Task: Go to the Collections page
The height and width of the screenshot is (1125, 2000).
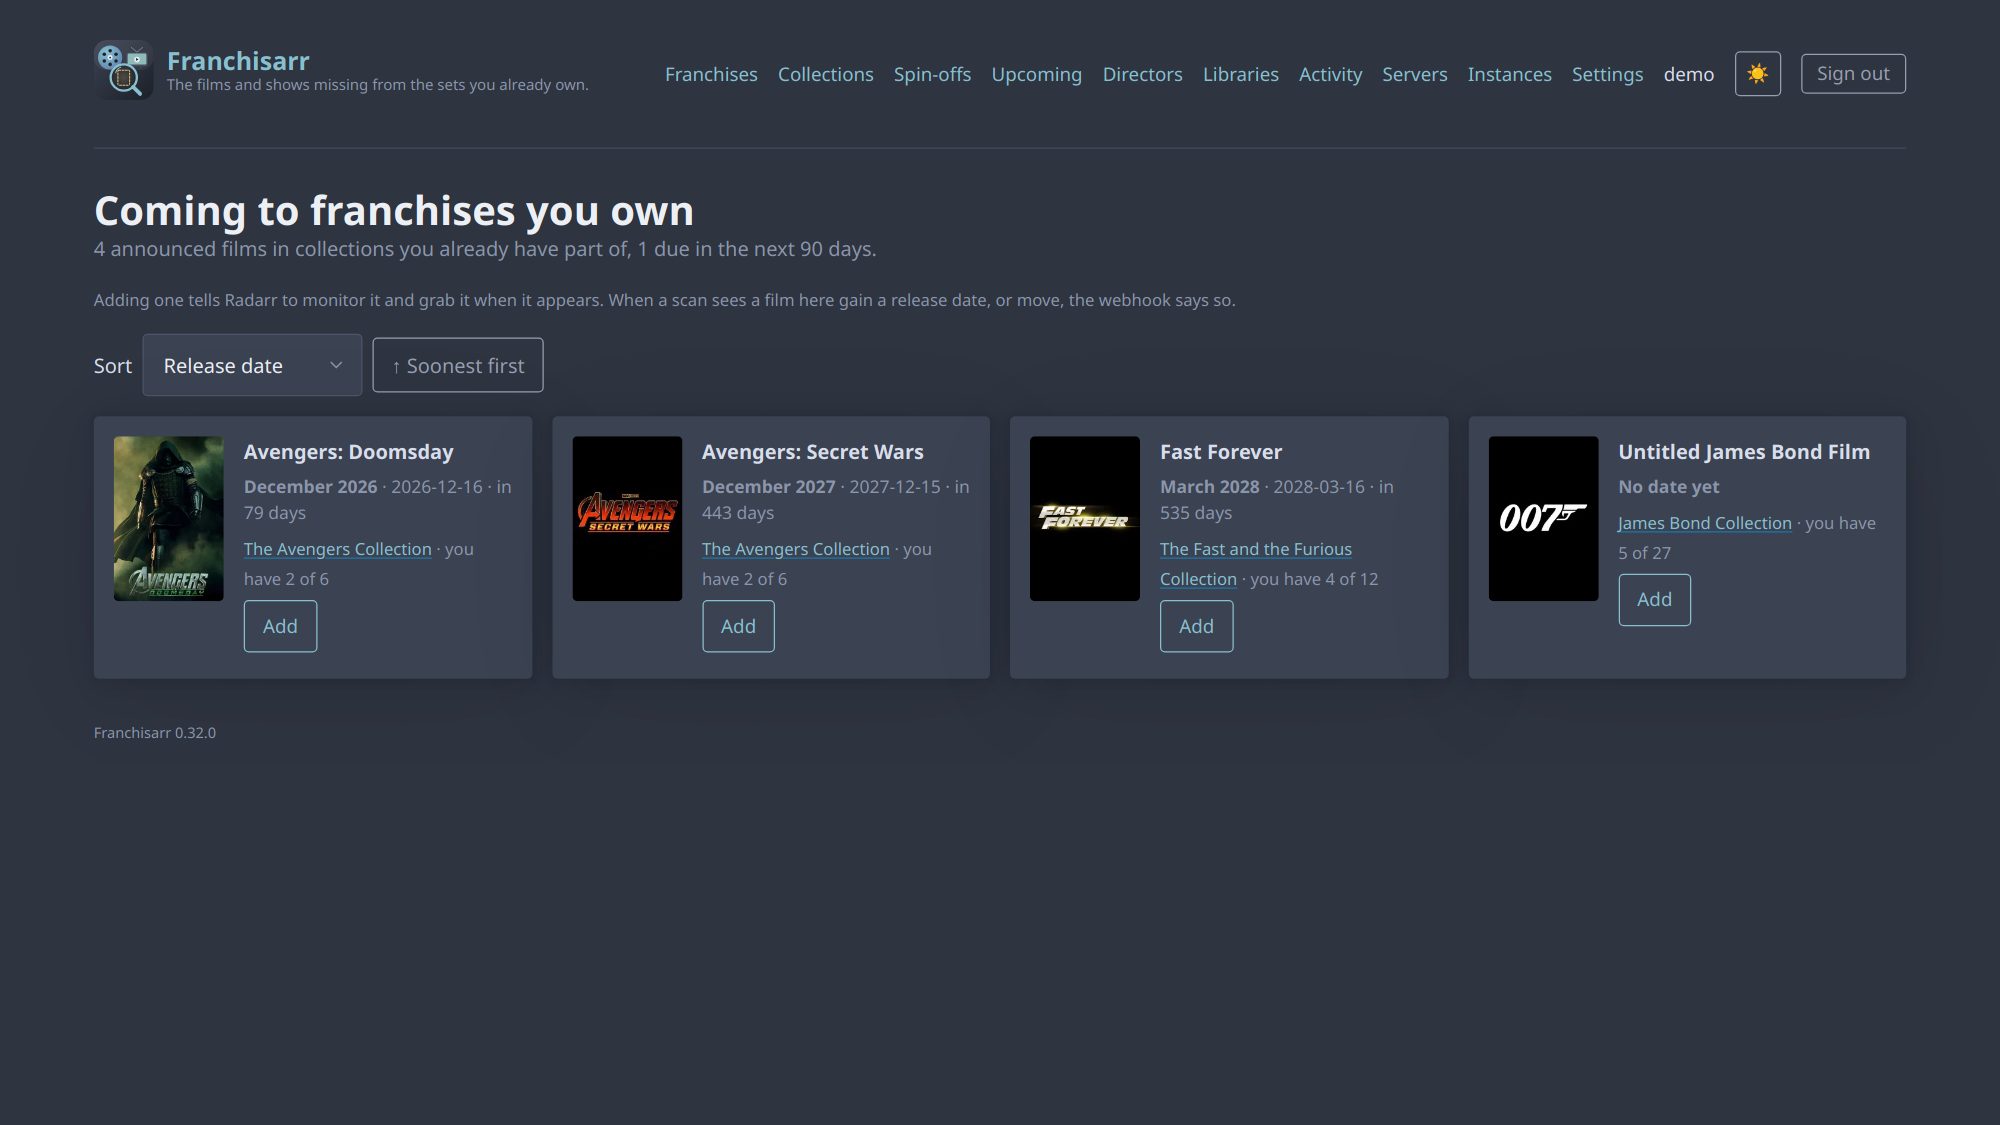Action: (826, 74)
